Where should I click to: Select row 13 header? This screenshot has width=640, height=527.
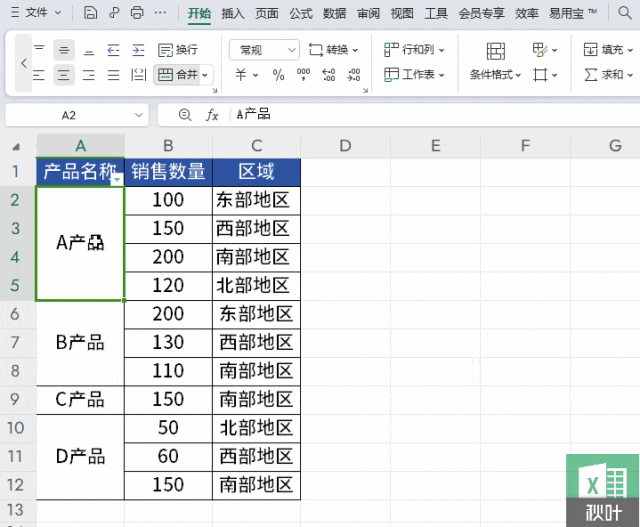(x=16, y=510)
